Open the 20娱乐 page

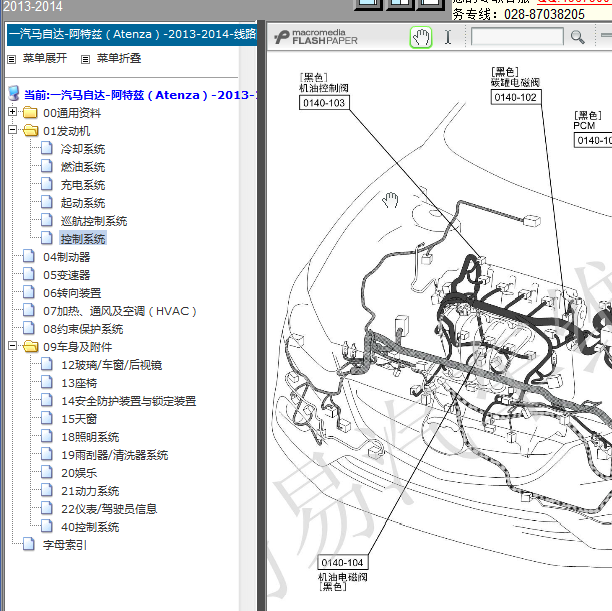79,472
